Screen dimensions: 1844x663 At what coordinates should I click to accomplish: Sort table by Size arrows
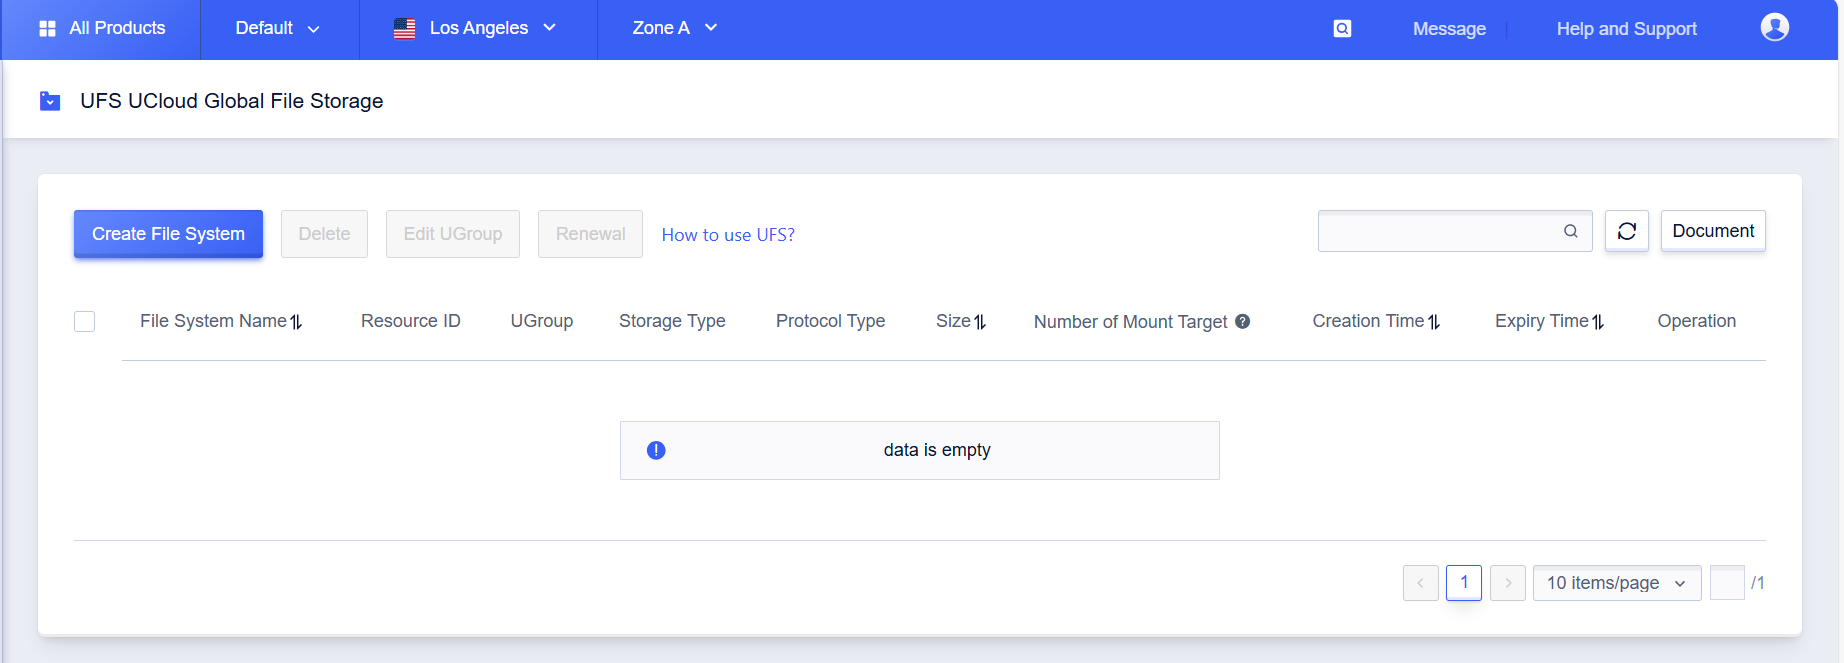click(980, 322)
